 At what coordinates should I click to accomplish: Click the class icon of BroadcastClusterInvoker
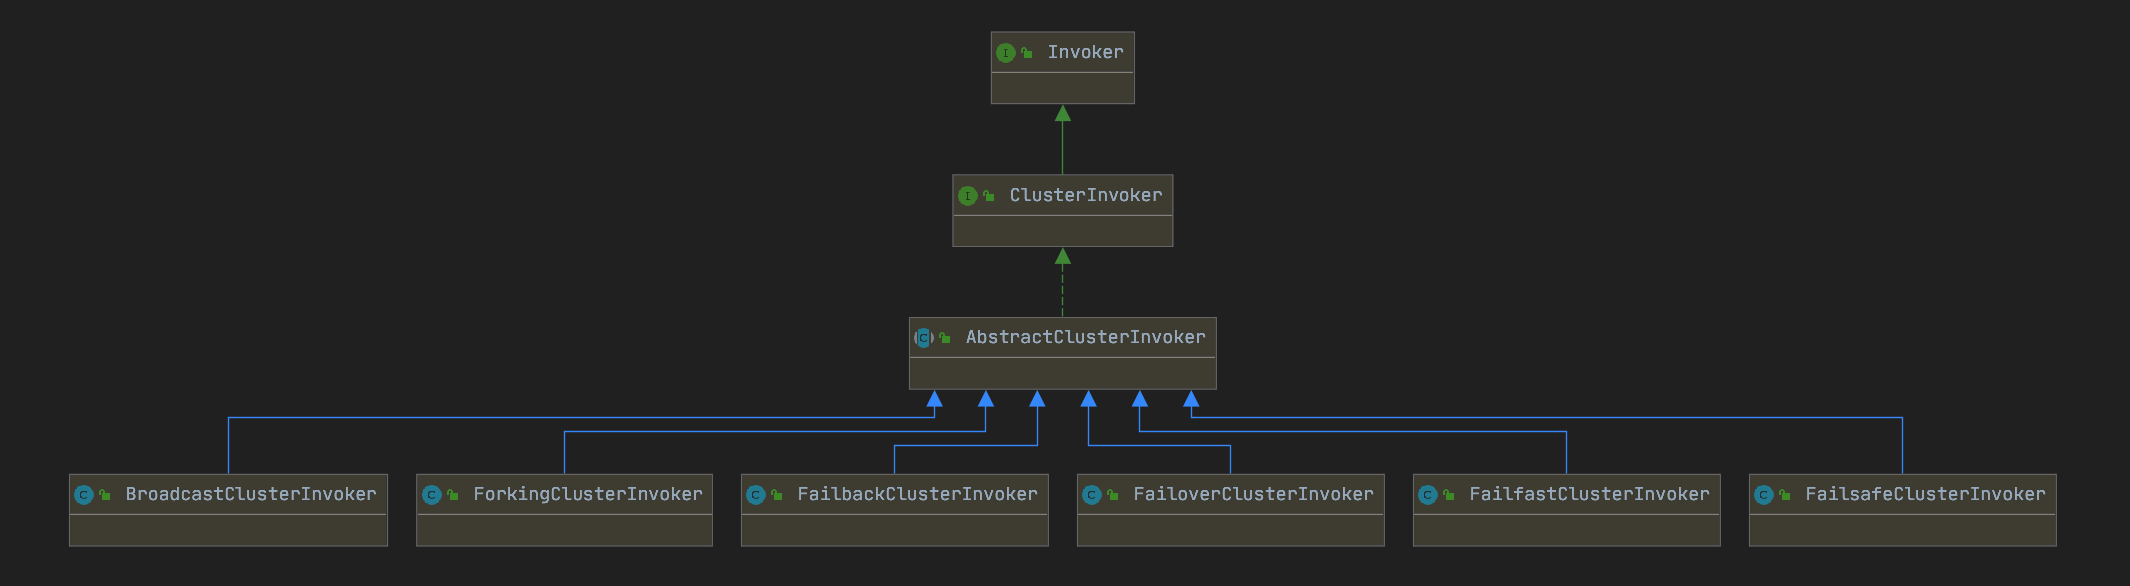click(x=84, y=495)
